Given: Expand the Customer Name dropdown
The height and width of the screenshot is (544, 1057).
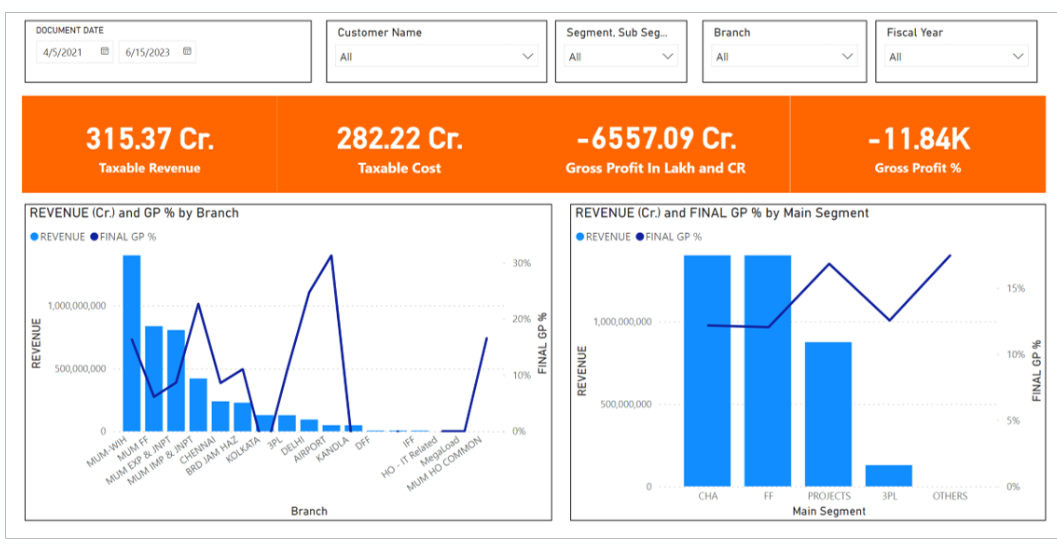Looking at the screenshot, I should click(x=527, y=57).
